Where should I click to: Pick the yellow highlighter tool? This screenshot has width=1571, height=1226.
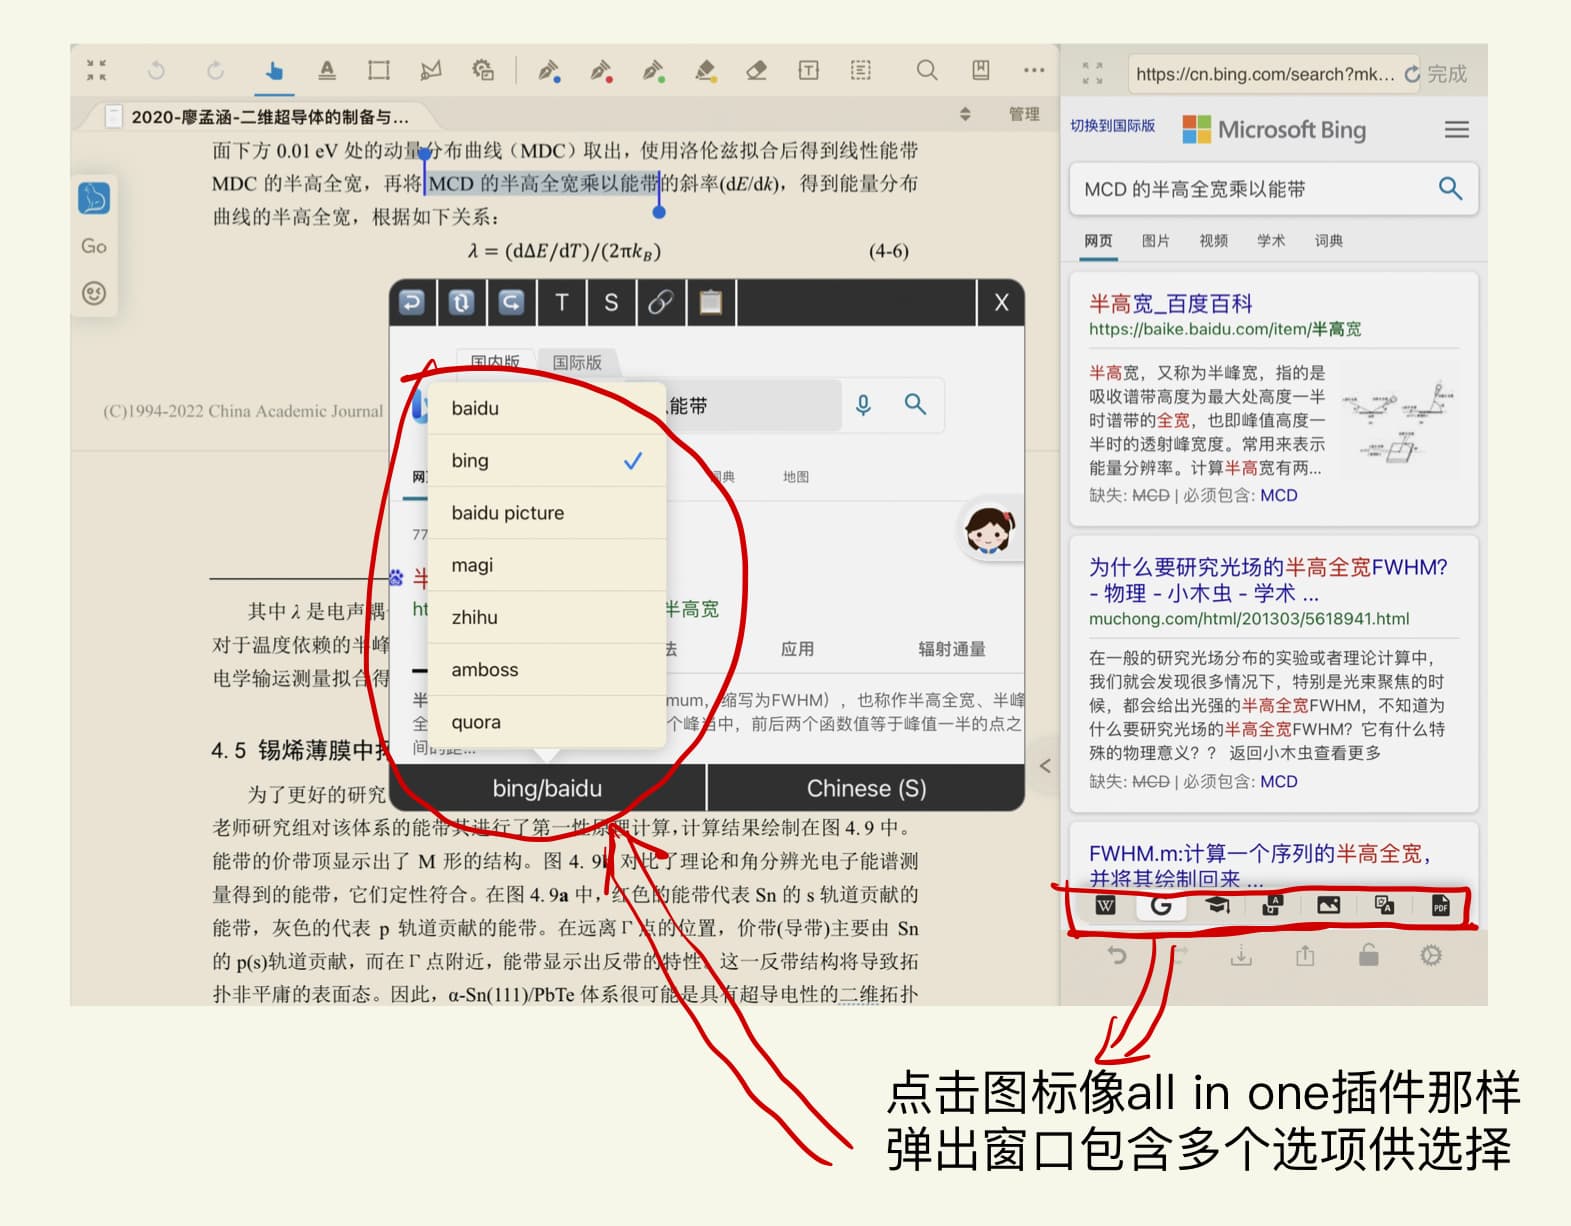pyautogui.click(x=705, y=70)
